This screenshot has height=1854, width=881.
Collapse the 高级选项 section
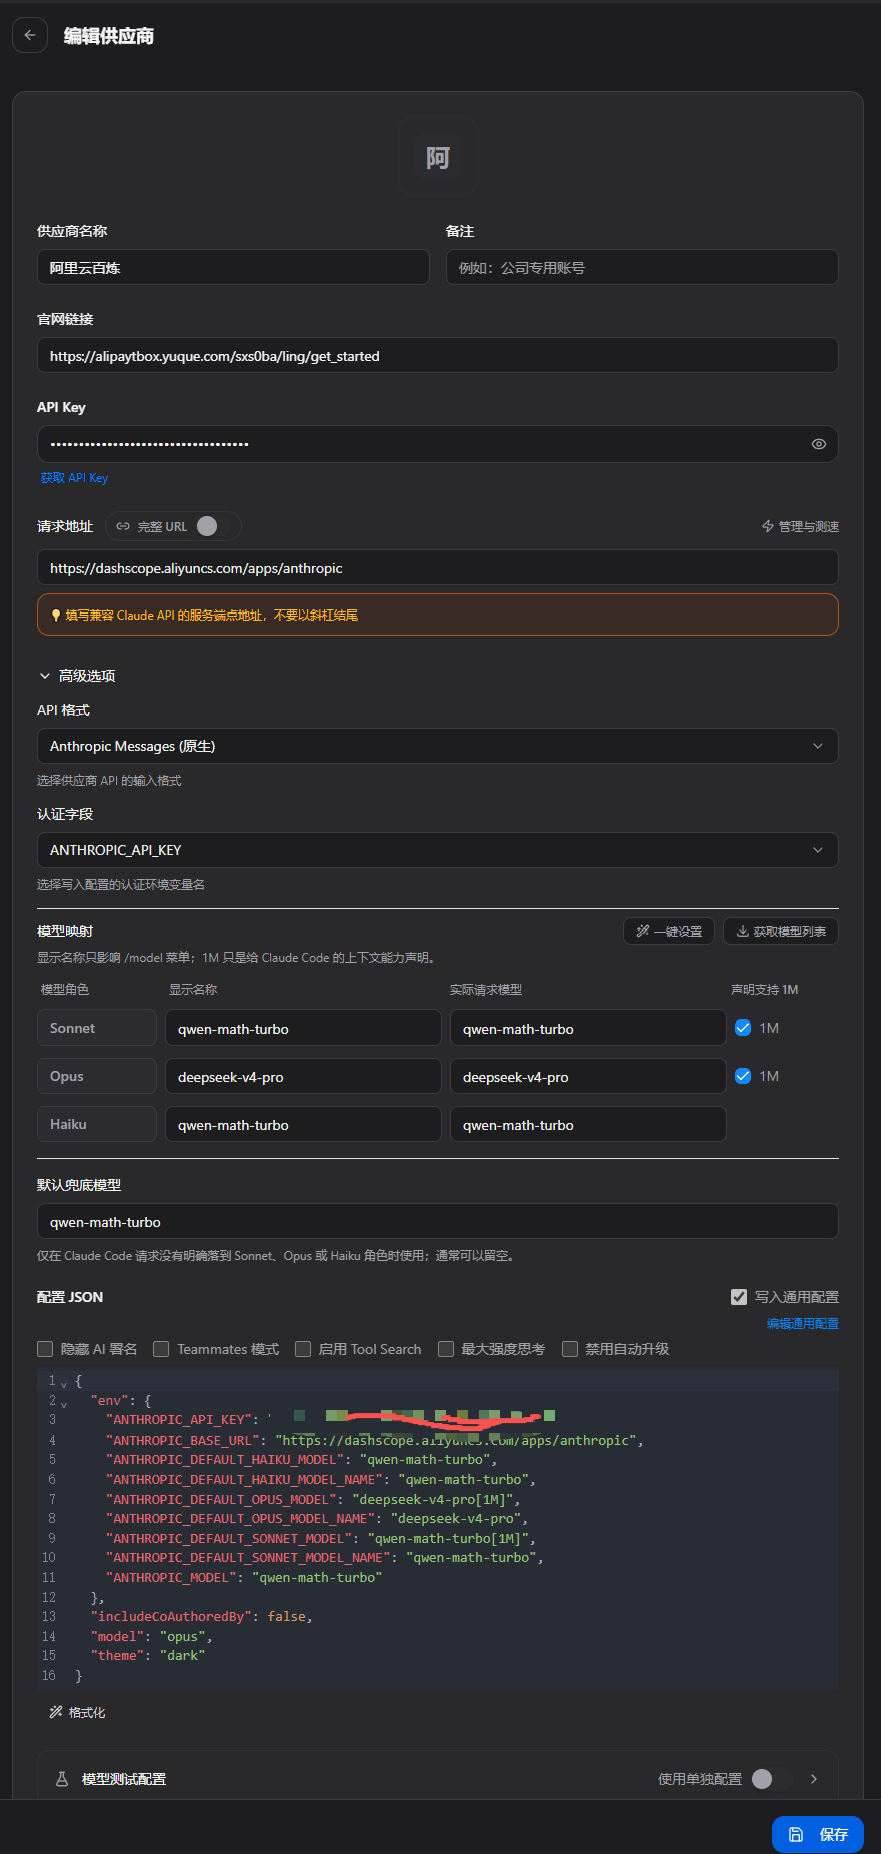point(77,676)
